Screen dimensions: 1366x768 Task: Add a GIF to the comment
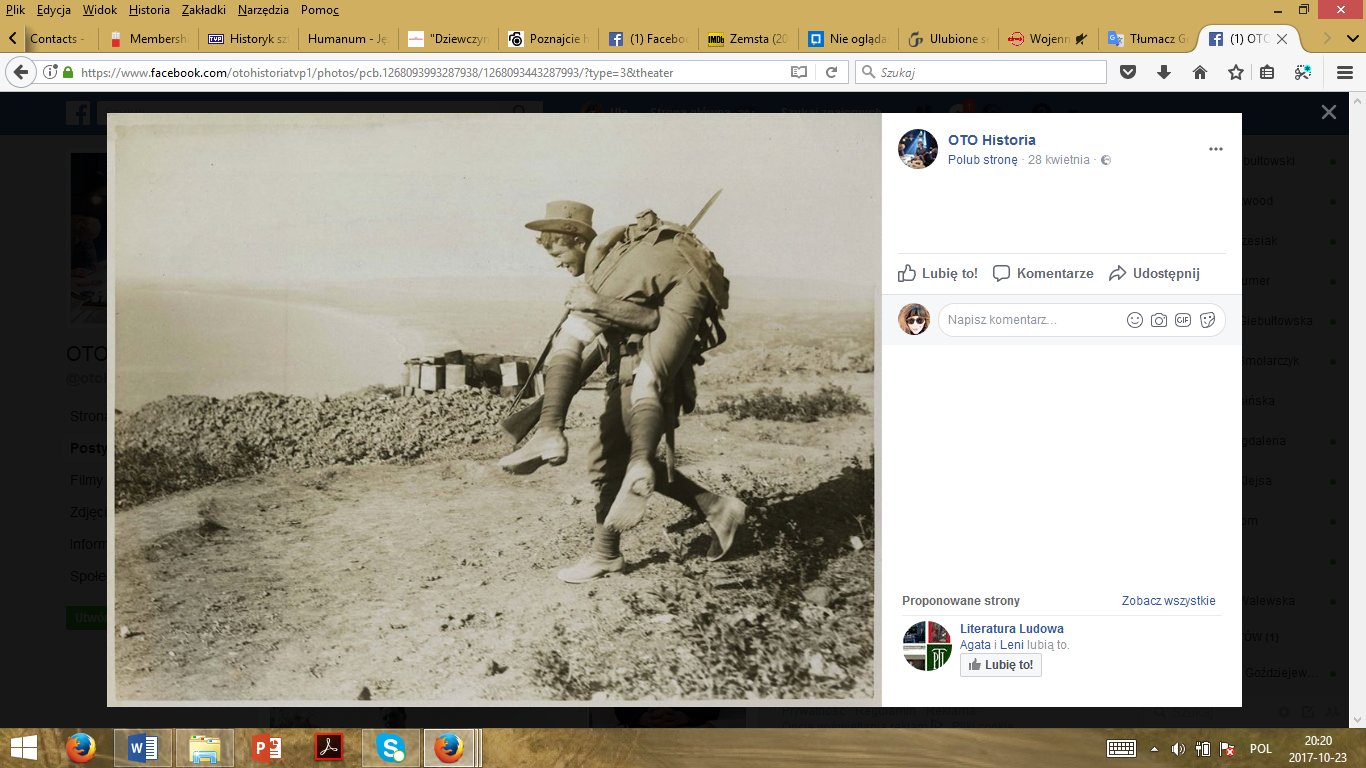[x=1183, y=320]
